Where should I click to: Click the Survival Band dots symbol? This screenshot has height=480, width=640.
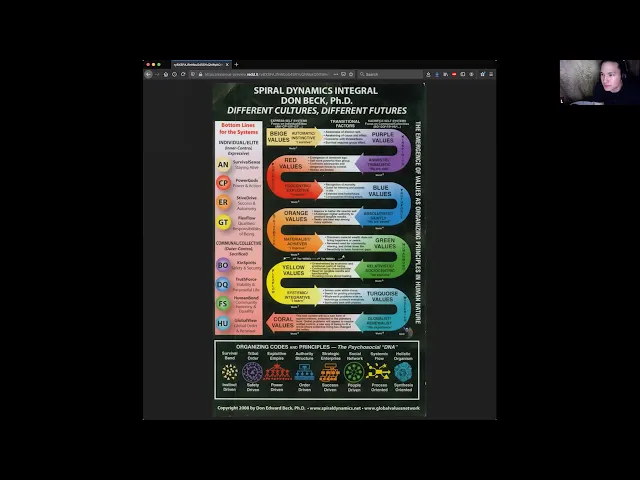[229, 372]
